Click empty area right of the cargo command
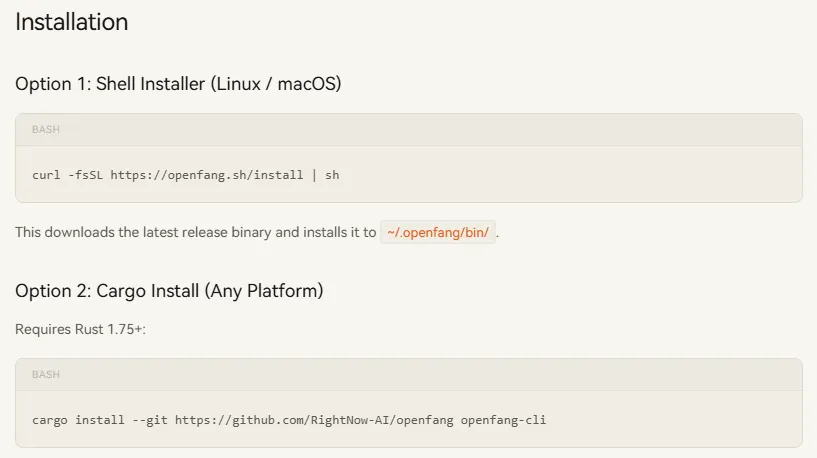This screenshot has width=817, height=458. tap(672, 420)
